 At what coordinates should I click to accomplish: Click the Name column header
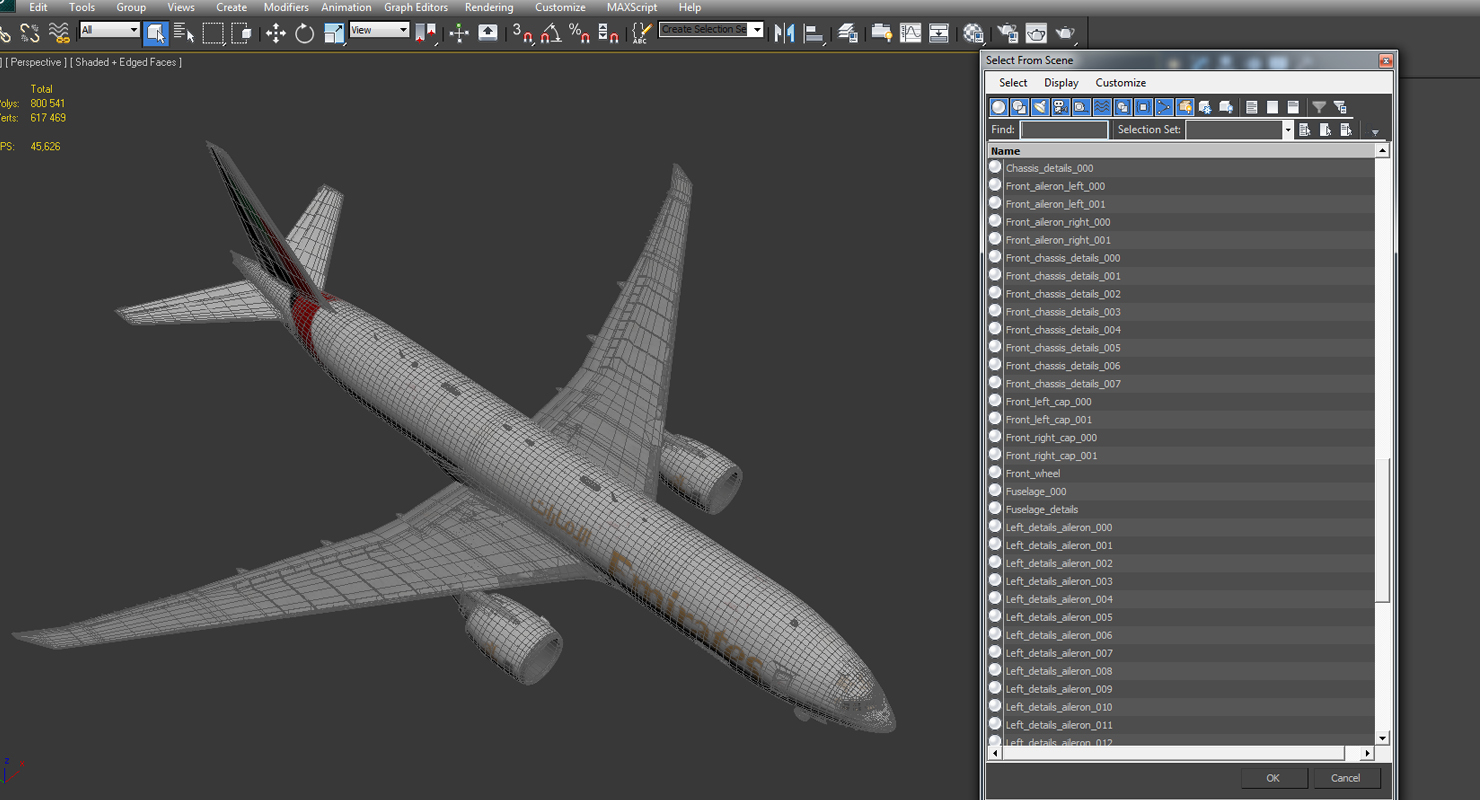1181,151
